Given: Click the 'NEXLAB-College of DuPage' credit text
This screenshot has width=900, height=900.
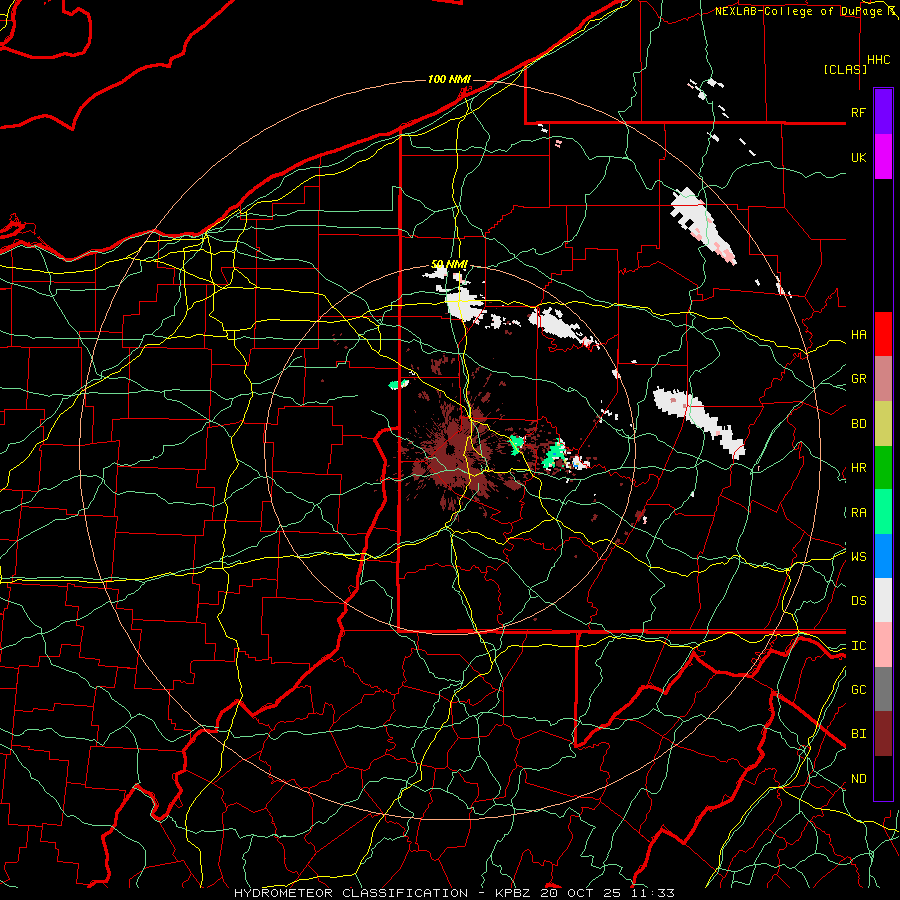Looking at the screenshot, I should pos(798,11).
